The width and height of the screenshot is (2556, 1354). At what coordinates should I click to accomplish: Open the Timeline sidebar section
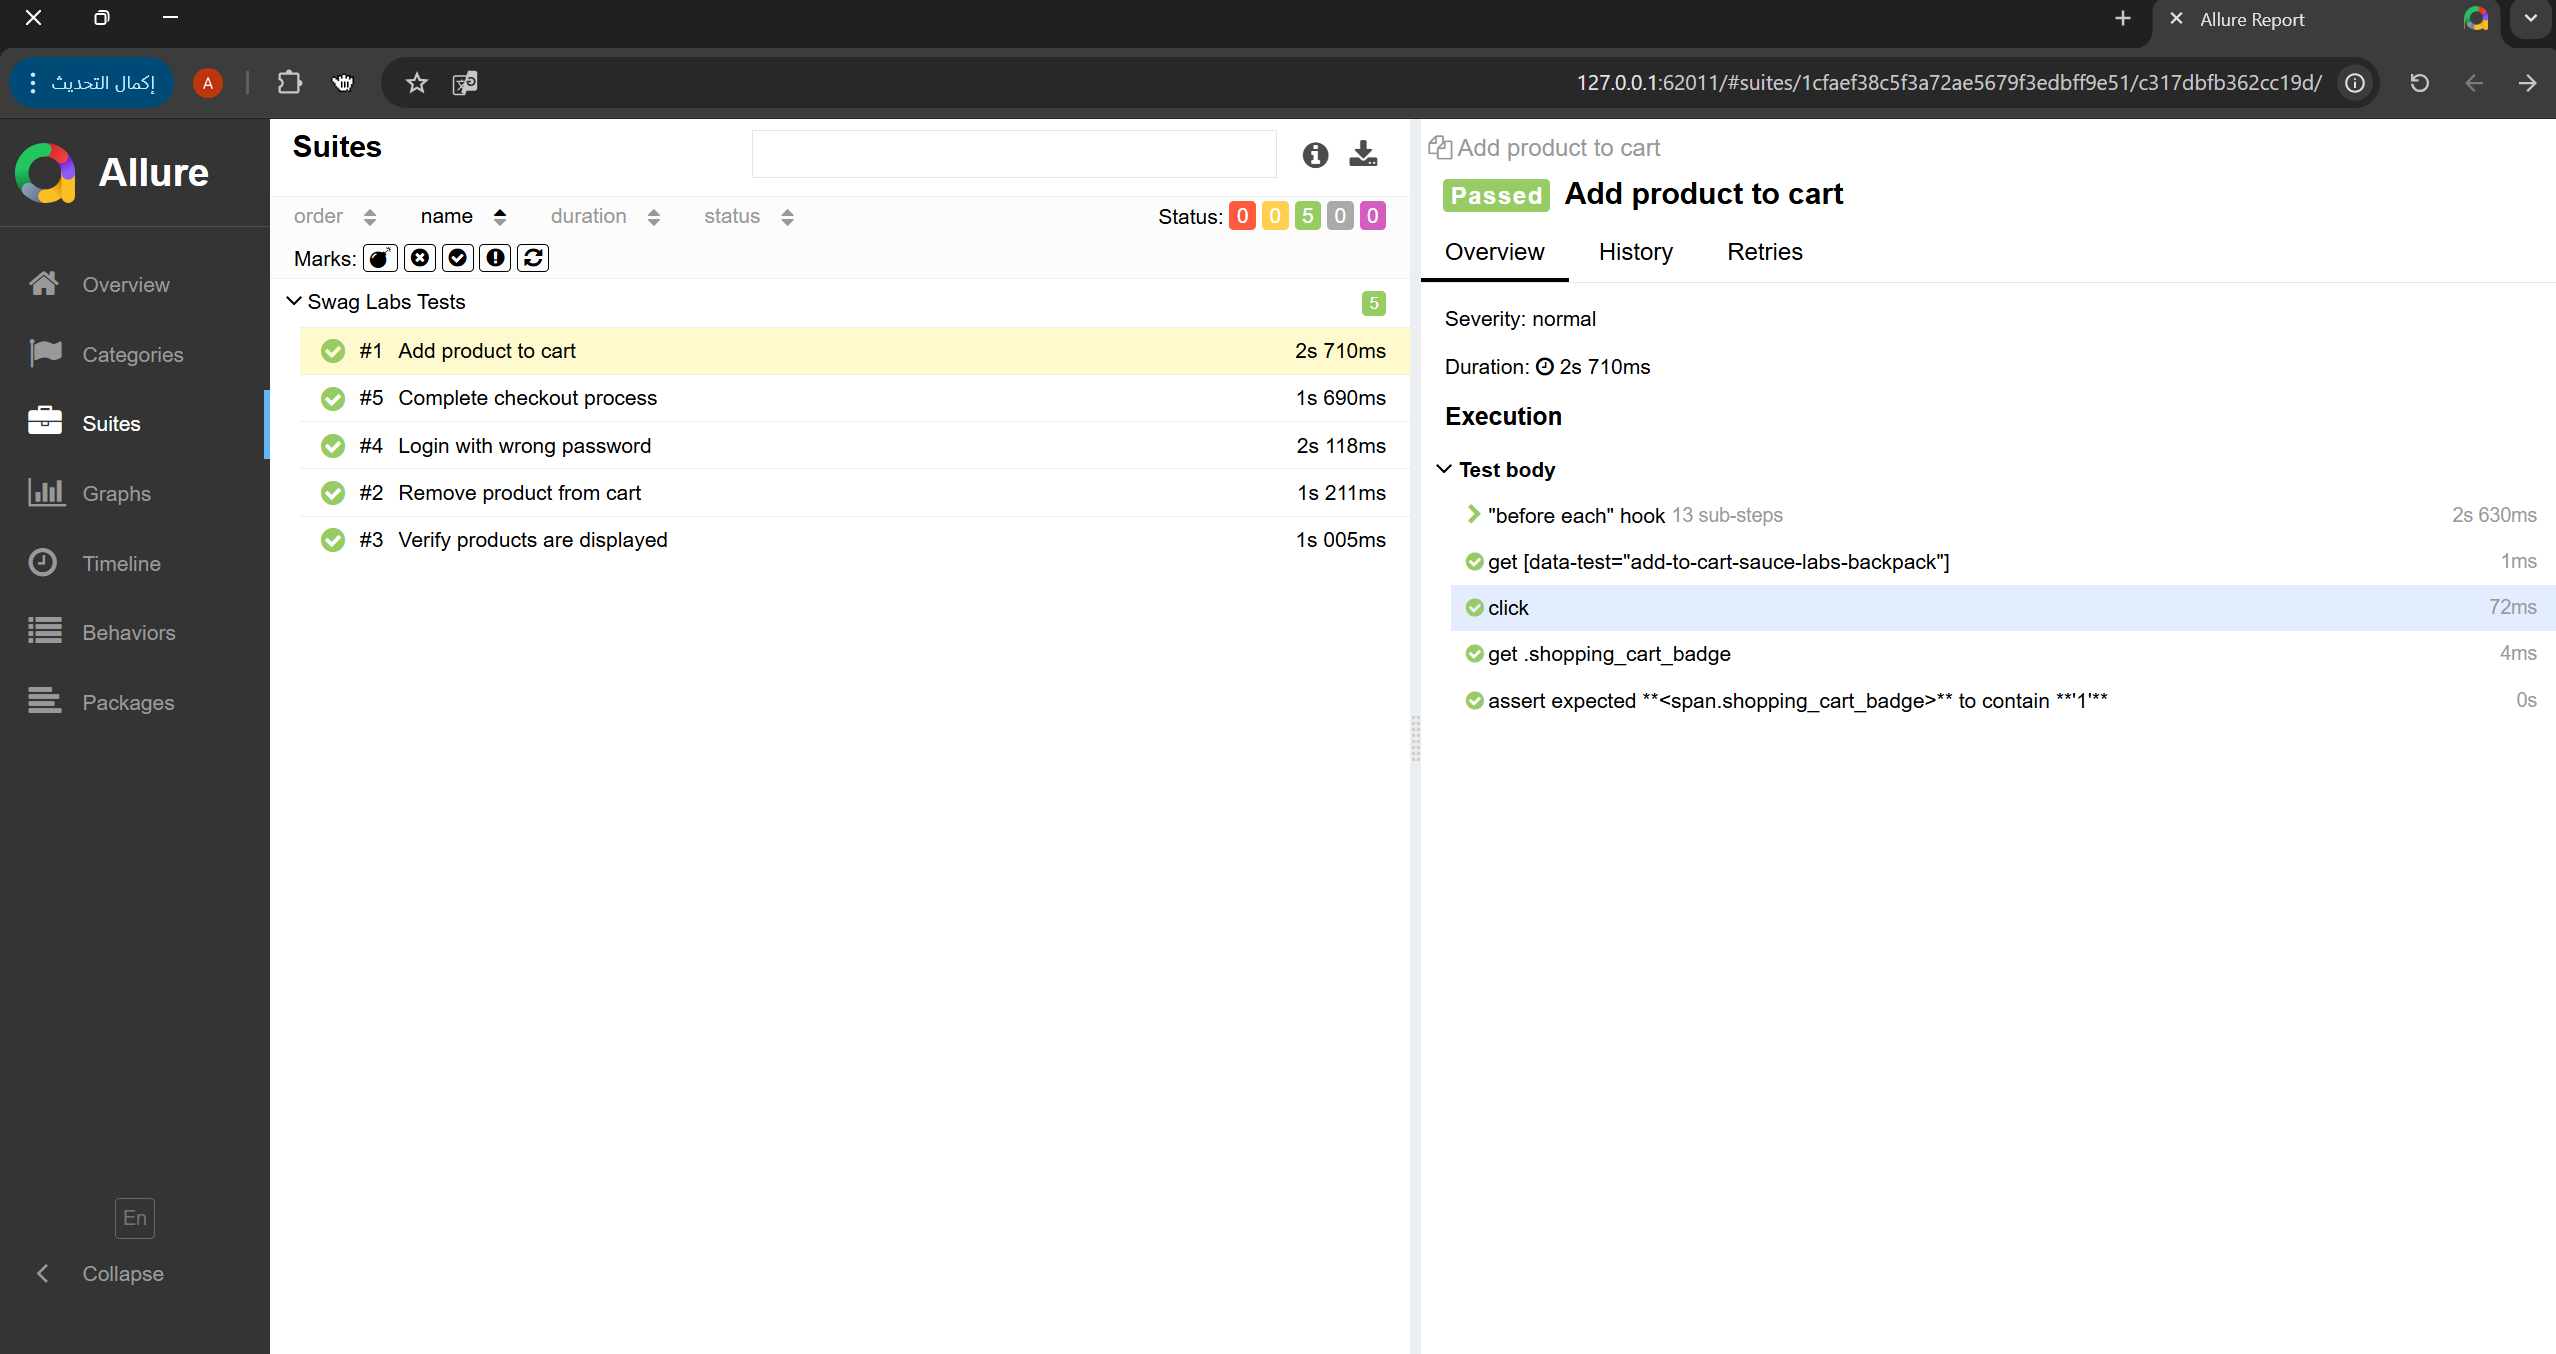click(x=121, y=563)
